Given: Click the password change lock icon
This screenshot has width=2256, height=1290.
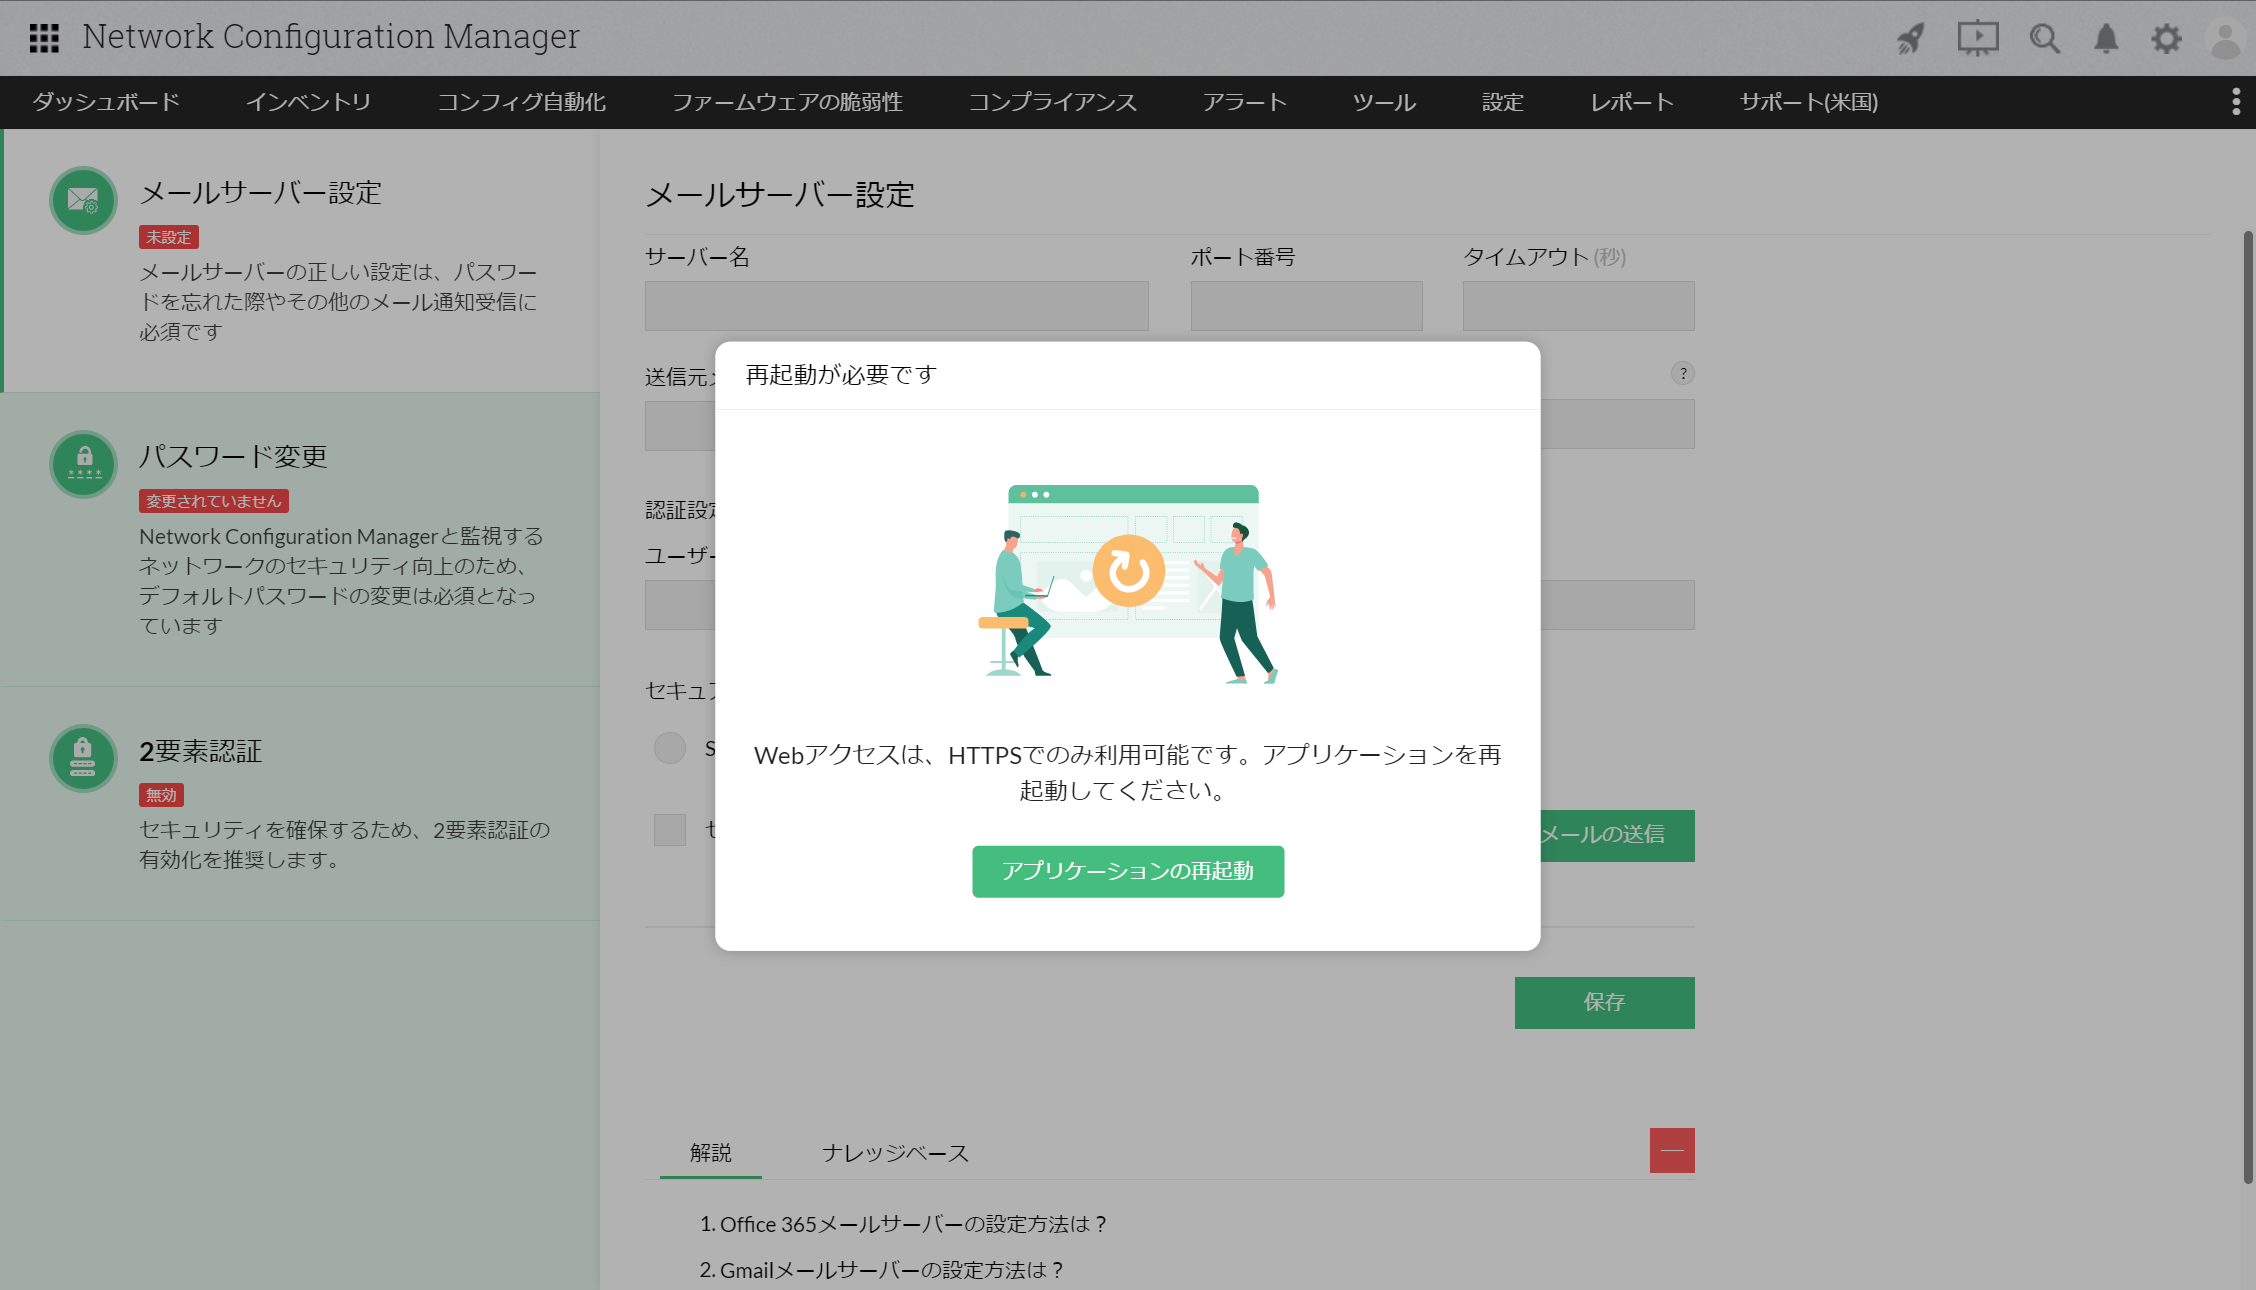Looking at the screenshot, I should click(x=83, y=464).
